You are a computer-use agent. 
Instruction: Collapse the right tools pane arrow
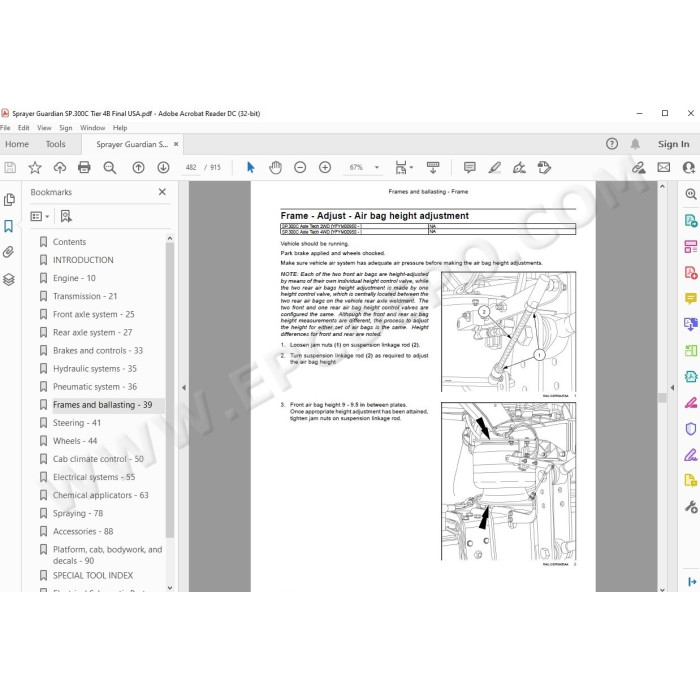tap(672, 388)
